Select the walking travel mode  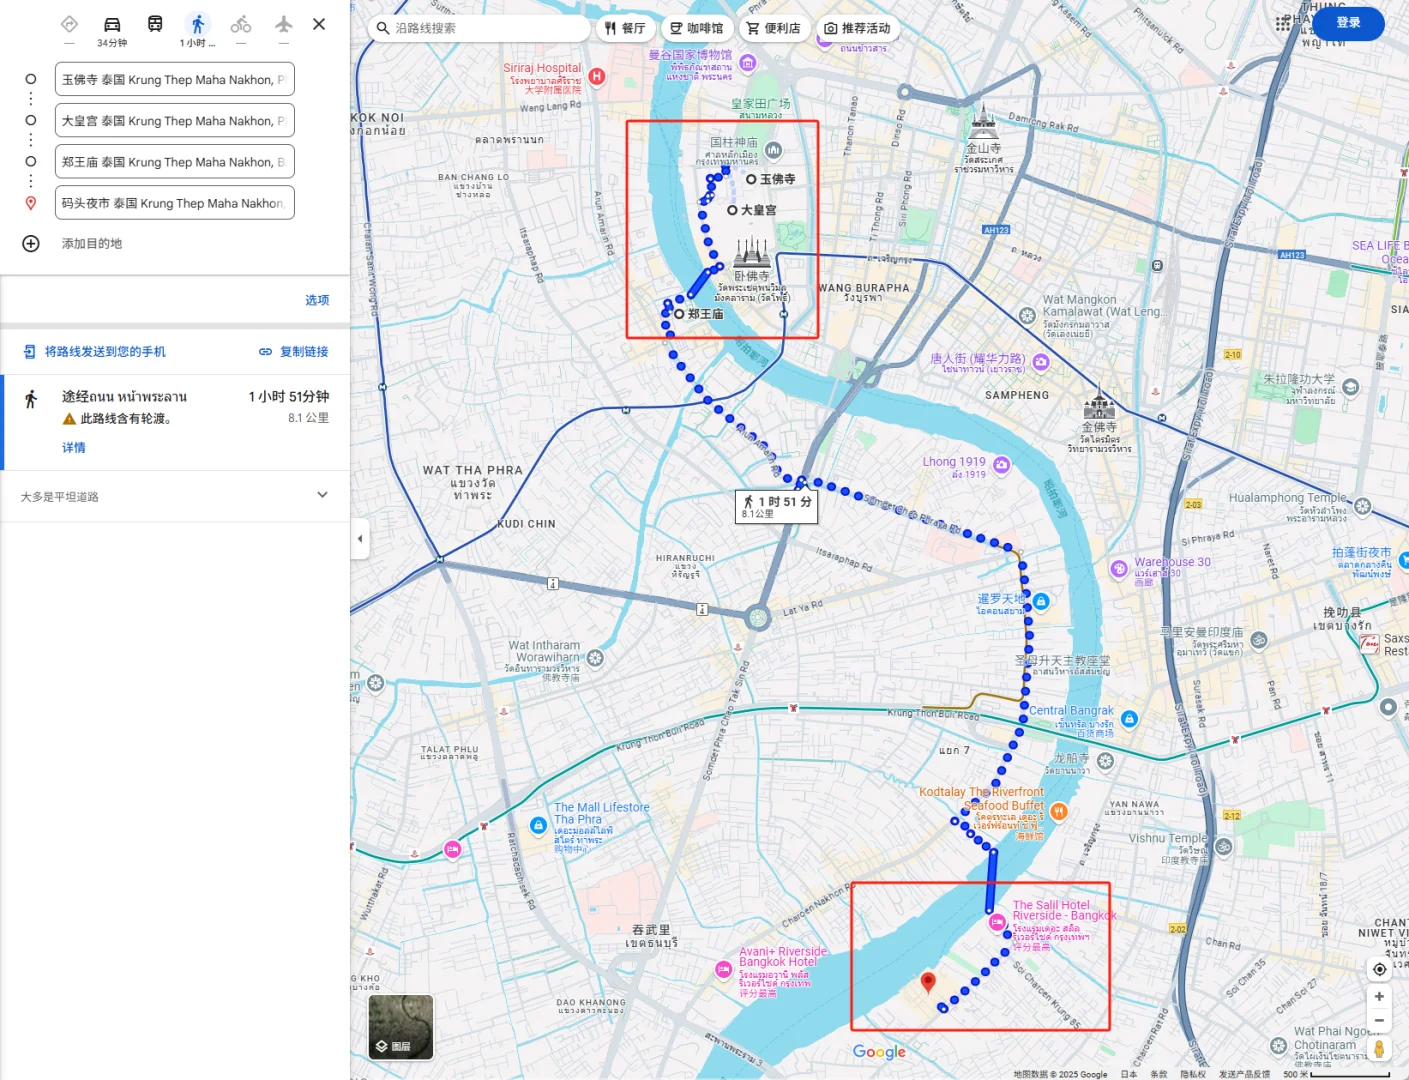198,24
